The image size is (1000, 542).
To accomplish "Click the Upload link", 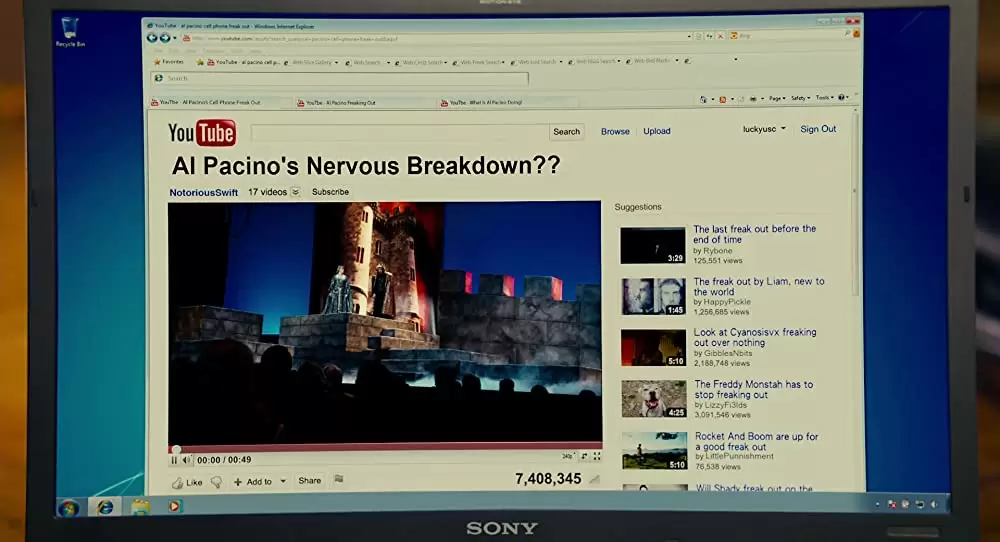I will (657, 131).
